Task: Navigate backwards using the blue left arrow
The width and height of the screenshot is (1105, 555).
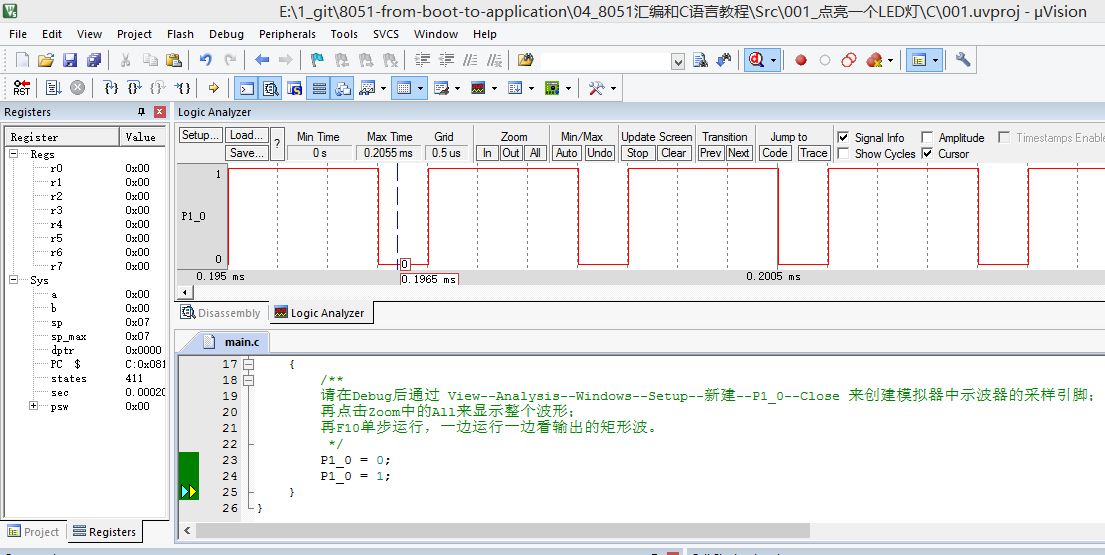Action: 262,61
